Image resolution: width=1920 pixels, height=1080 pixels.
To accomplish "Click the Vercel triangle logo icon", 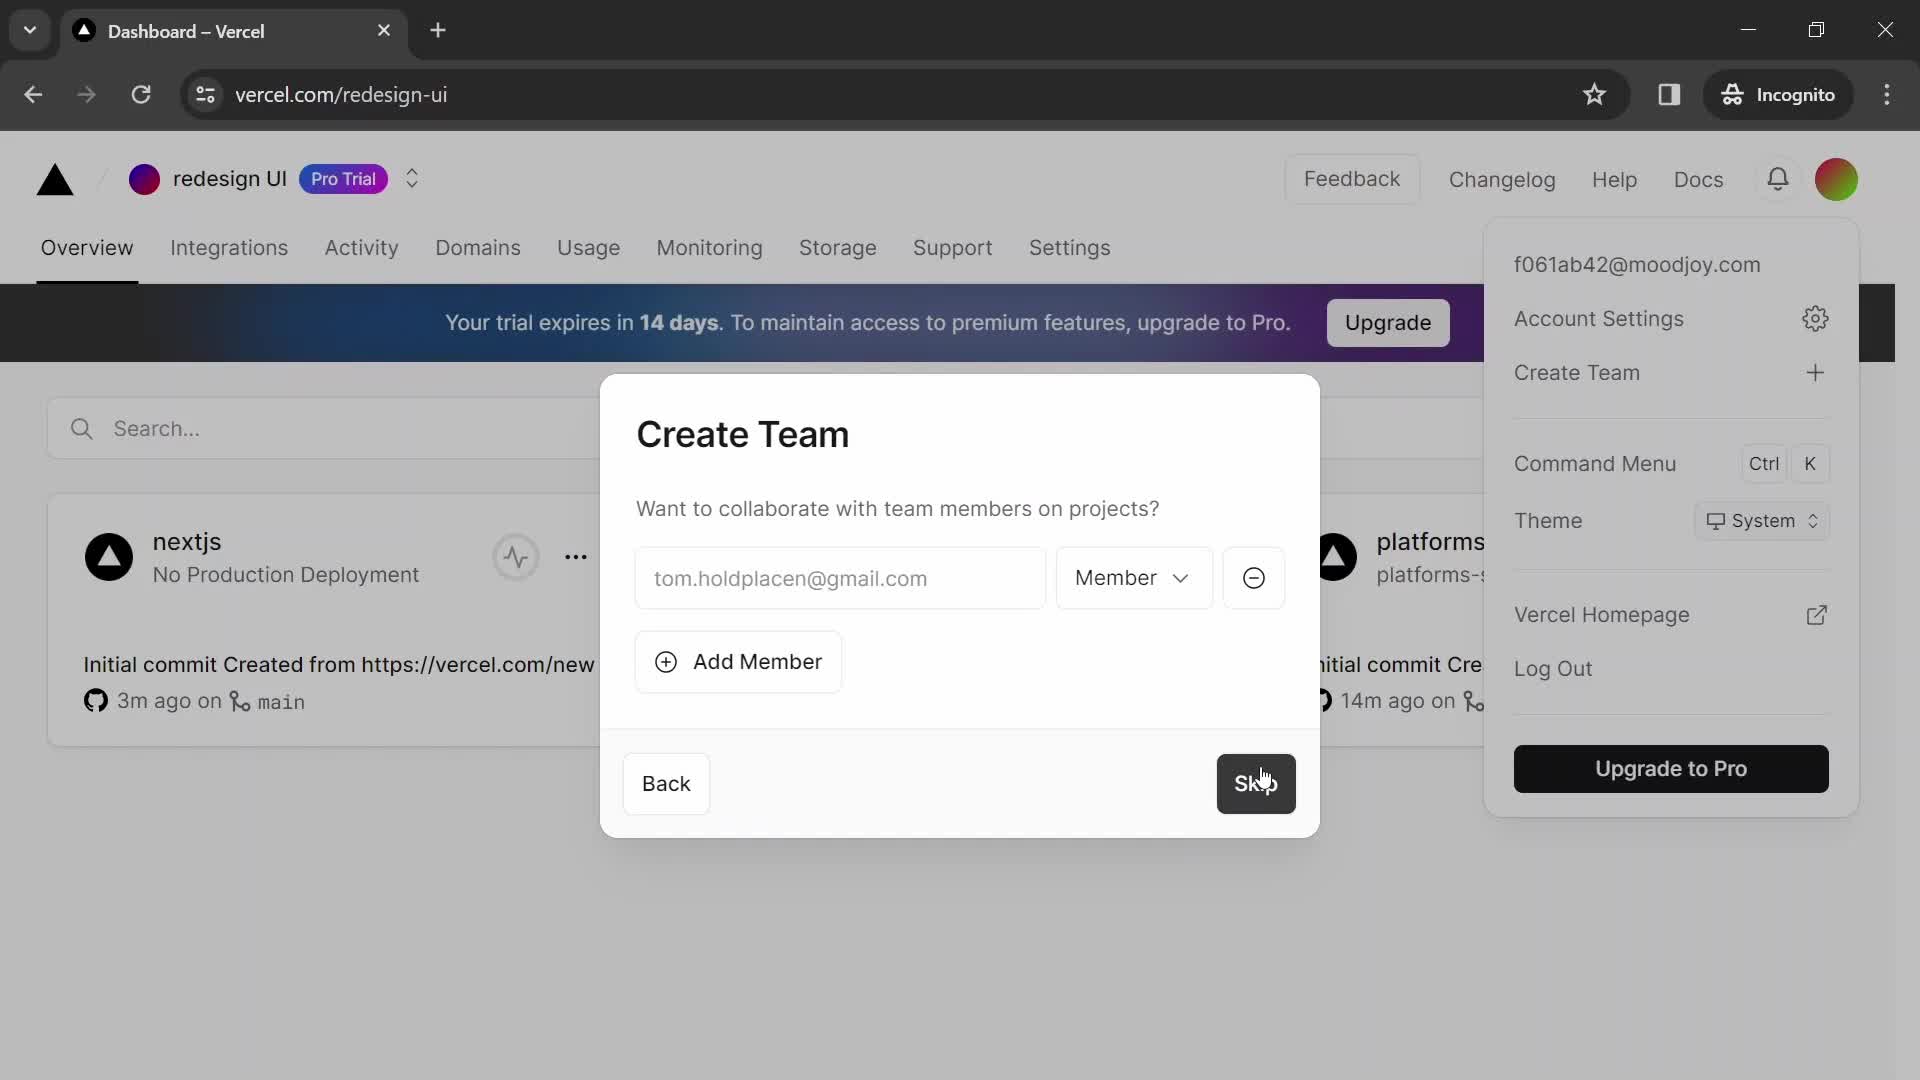I will pyautogui.click(x=54, y=179).
